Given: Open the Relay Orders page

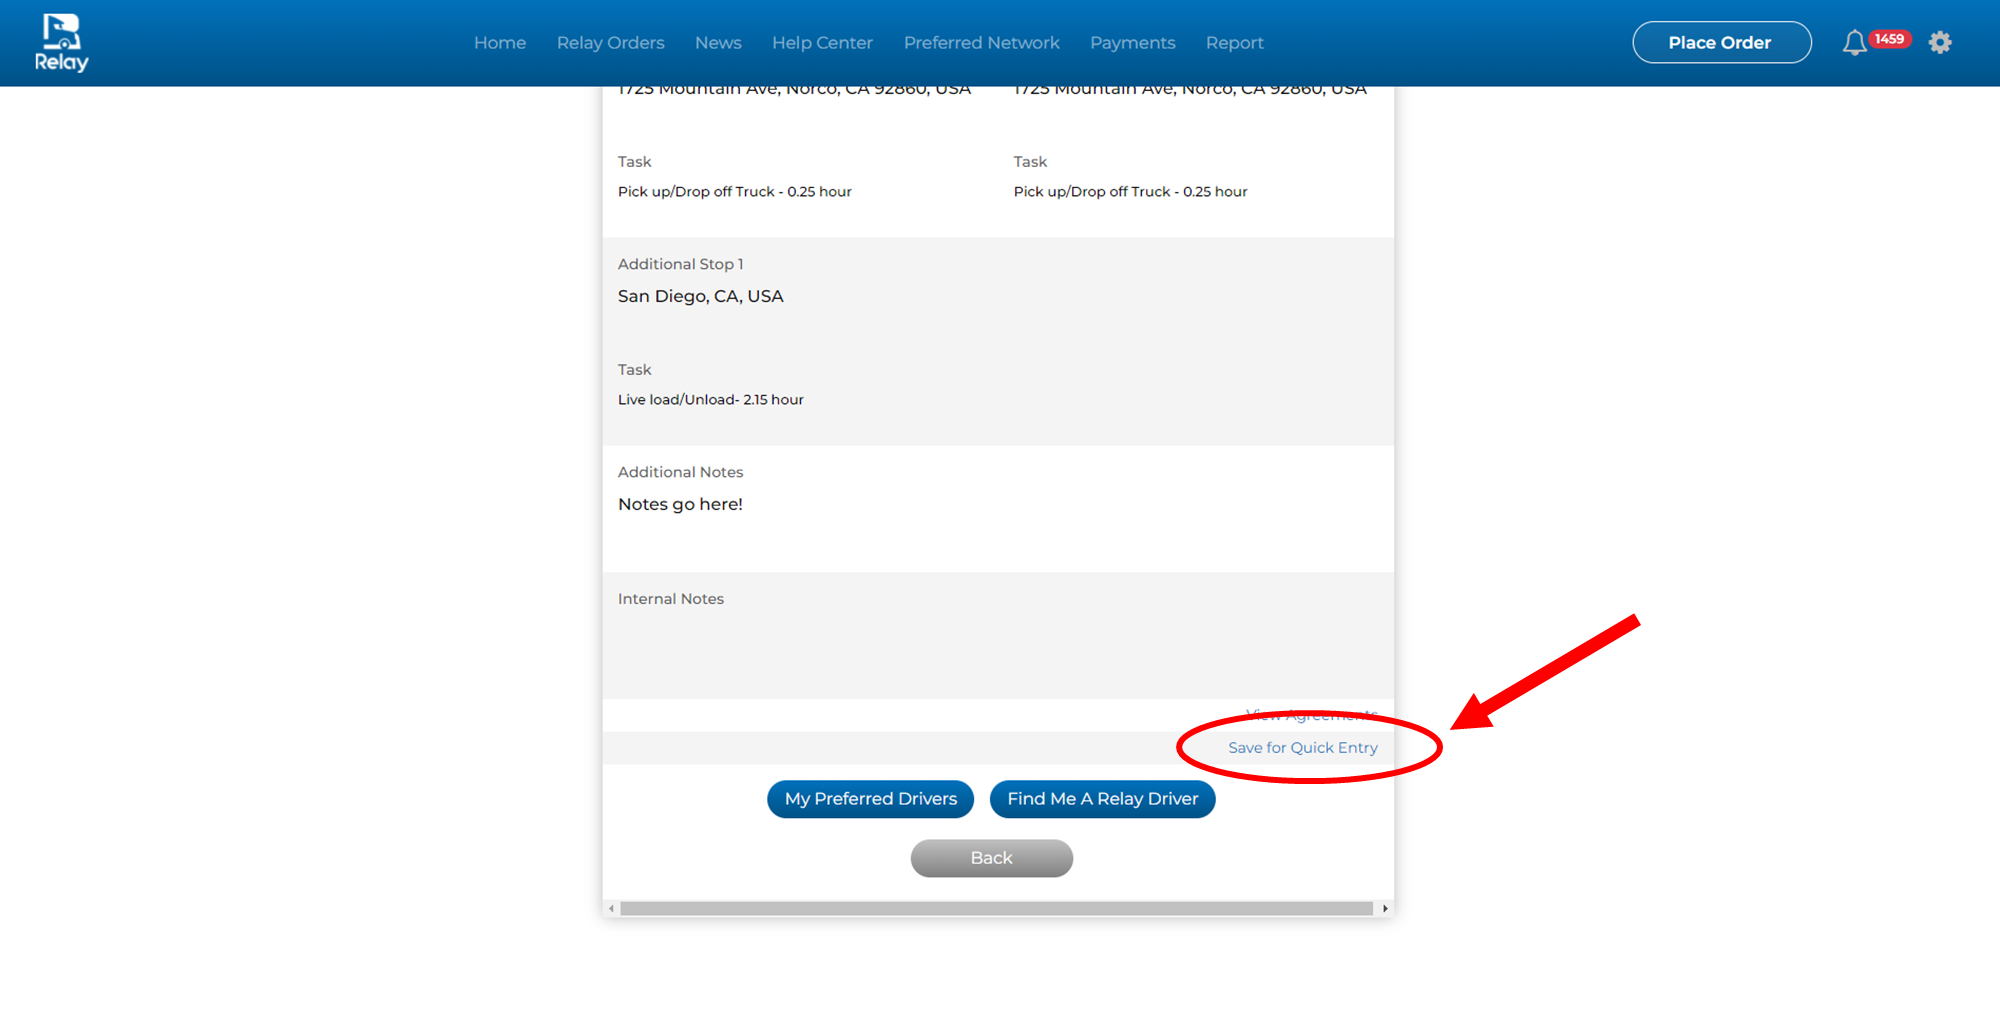Looking at the screenshot, I should (610, 43).
